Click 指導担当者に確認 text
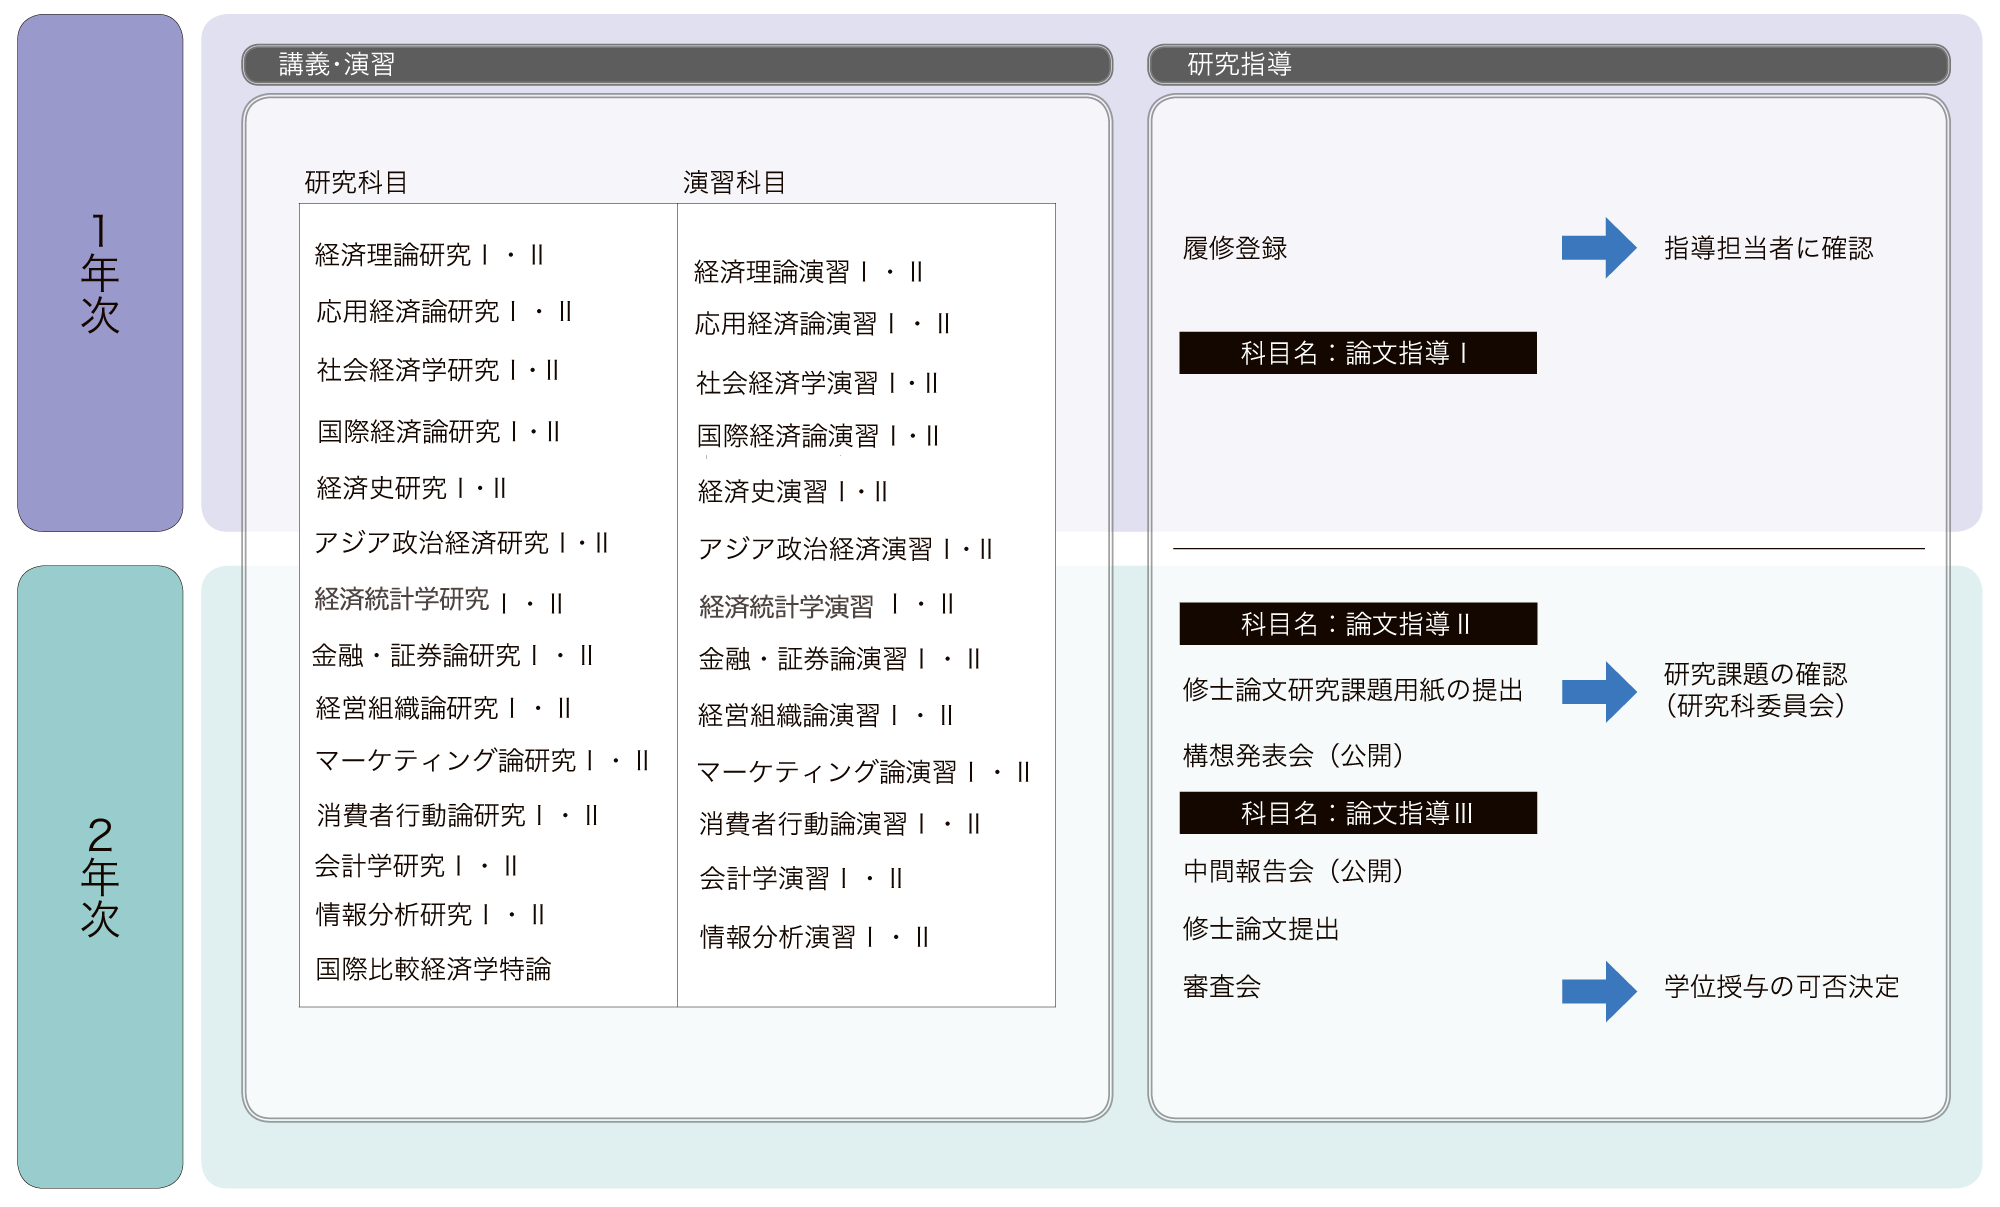 click(1768, 248)
